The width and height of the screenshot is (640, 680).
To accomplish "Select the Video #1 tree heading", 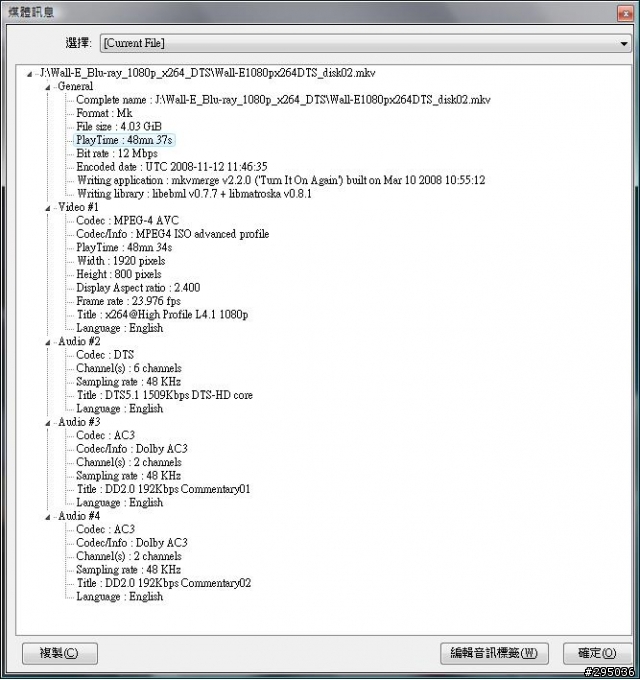I will [x=78, y=207].
